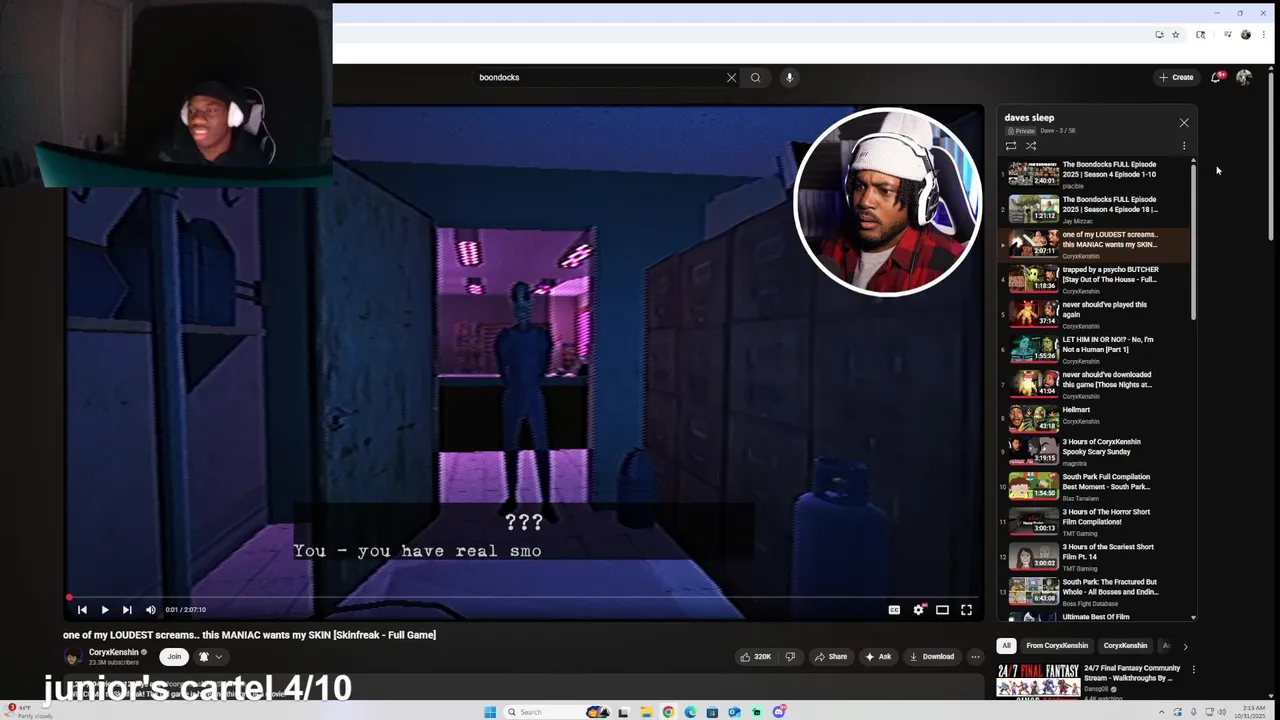Toggle closed captions CC button
The height and width of the screenshot is (720, 1280).
(x=894, y=610)
